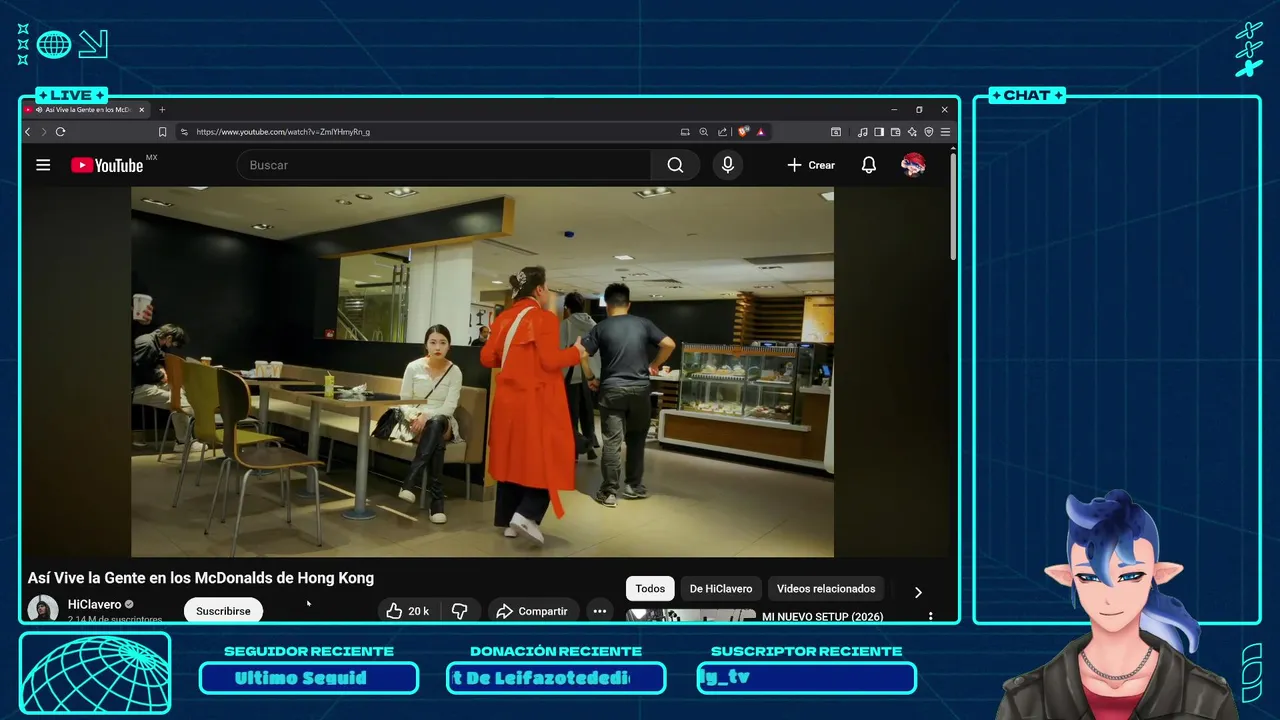Open the Brave wallet icon

point(895,132)
